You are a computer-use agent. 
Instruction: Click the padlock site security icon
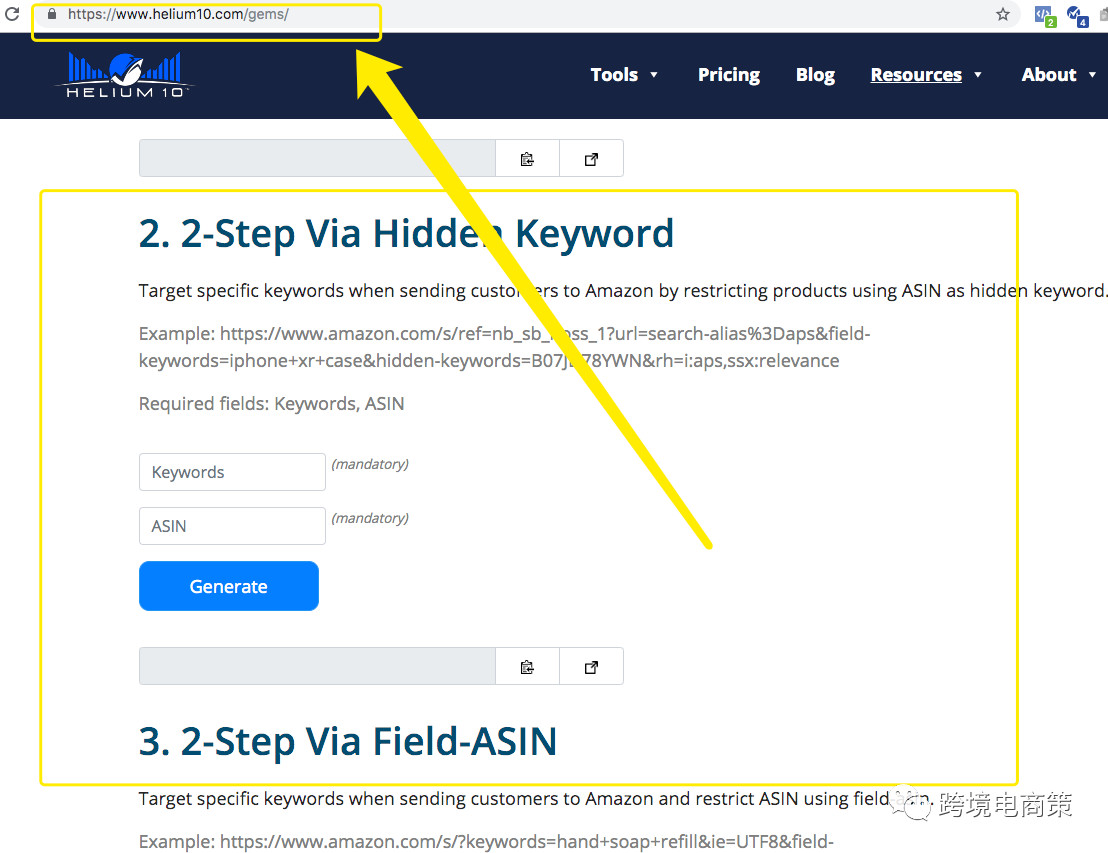(52, 13)
